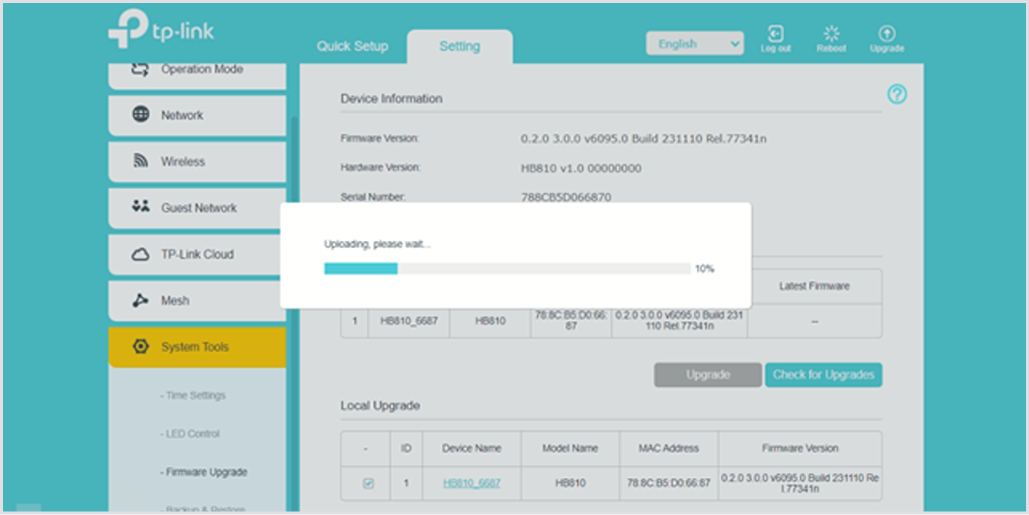The width and height of the screenshot is (1029, 515).
Task: Open the Operation Mode menu
Action: 197,74
